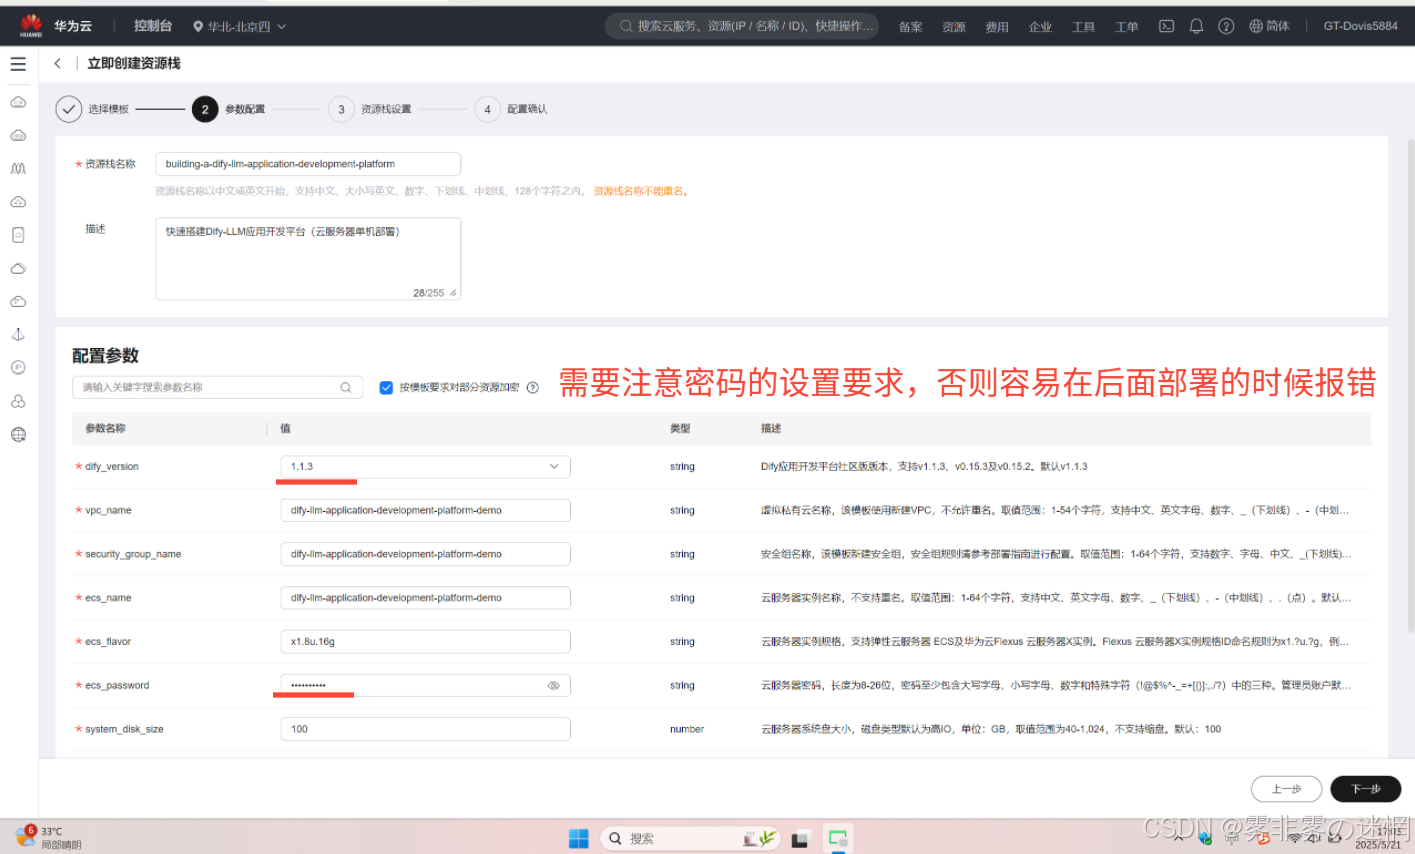The image size is (1415, 854).
Task: Click the 描述 column header in table
Action: click(771, 428)
